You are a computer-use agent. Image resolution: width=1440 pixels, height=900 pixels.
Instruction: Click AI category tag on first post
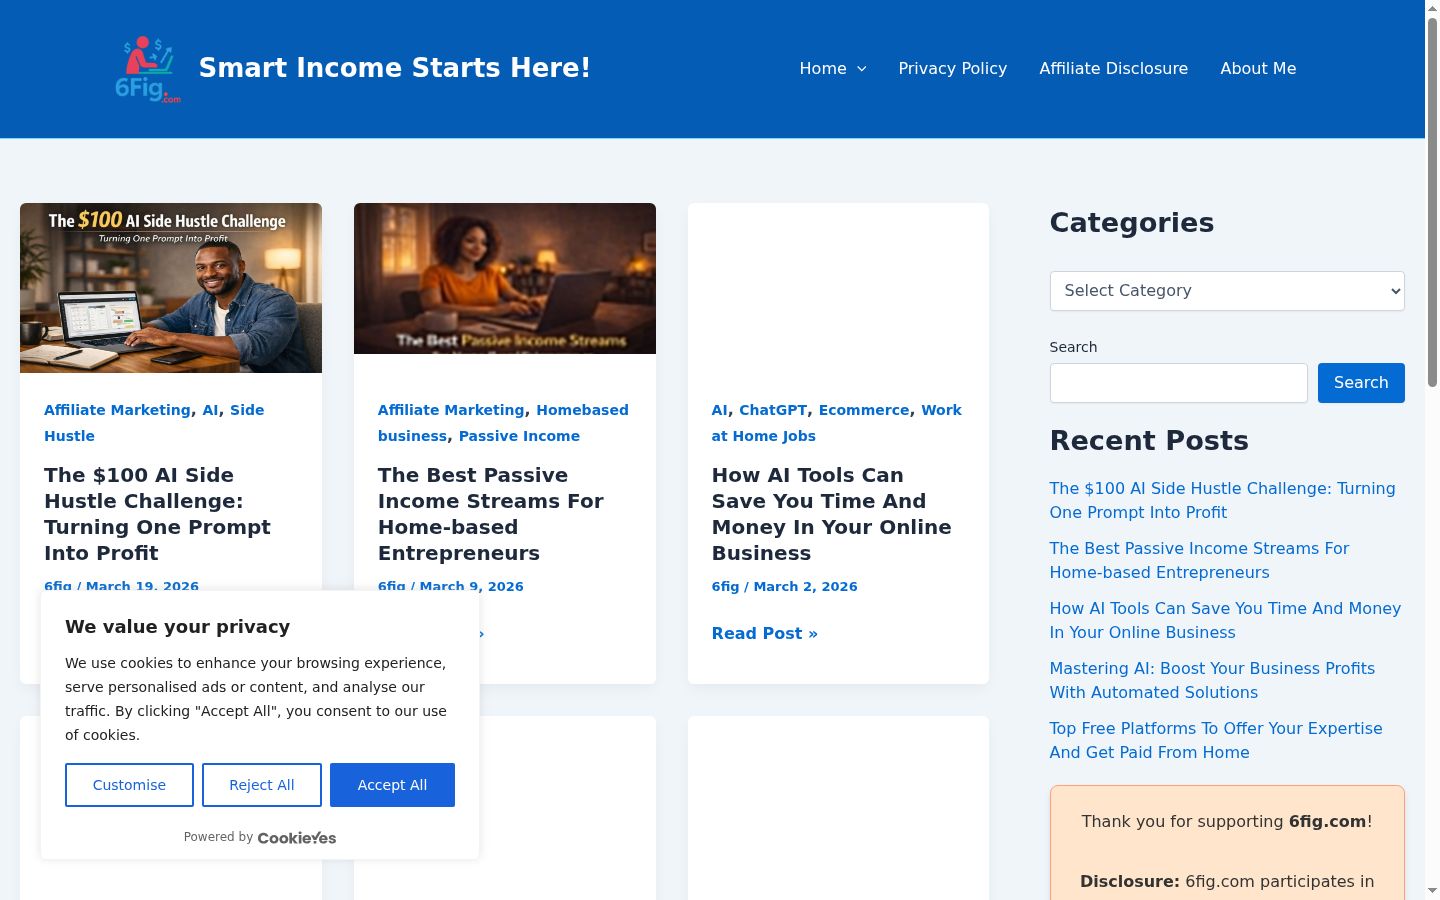pos(210,410)
